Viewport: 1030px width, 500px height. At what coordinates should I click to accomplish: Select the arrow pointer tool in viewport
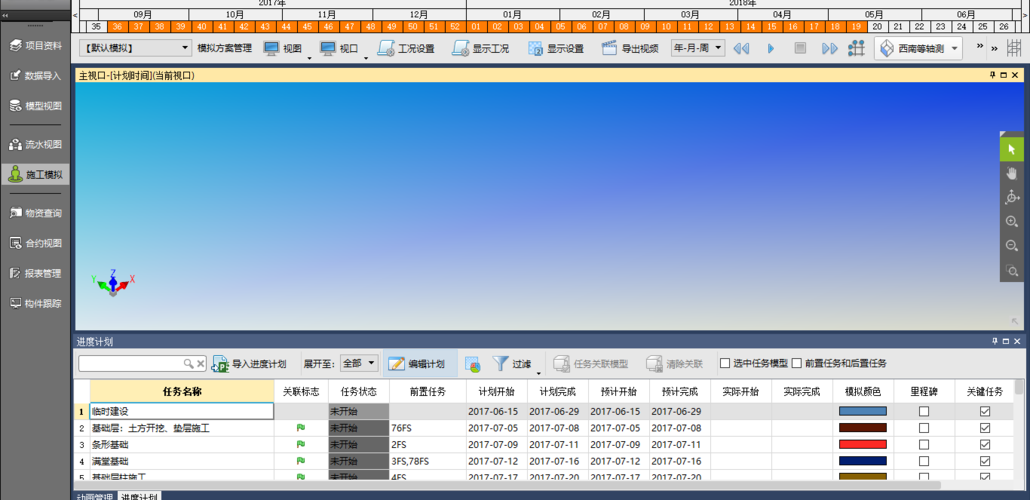pos(1012,149)
